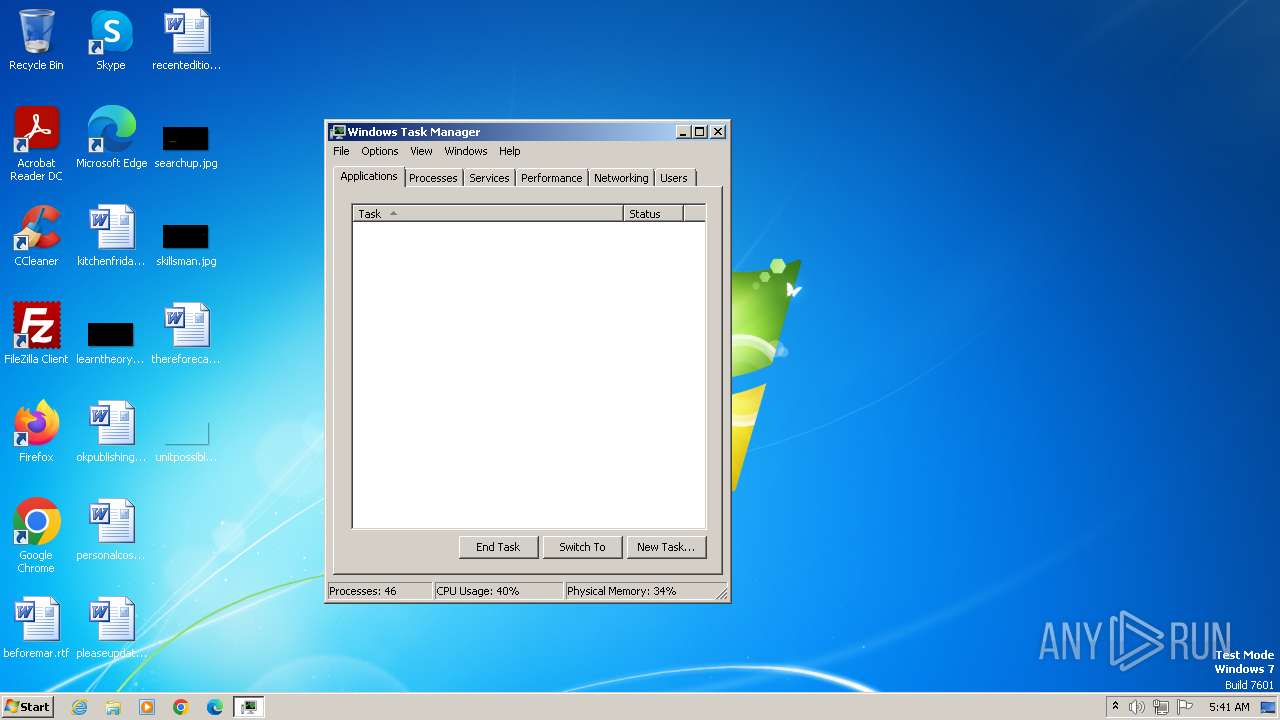Click the Edge icon in the taskbar
Image resolution: width=1280 pixels, height=720 pixels.
click(x=215, y=707)
